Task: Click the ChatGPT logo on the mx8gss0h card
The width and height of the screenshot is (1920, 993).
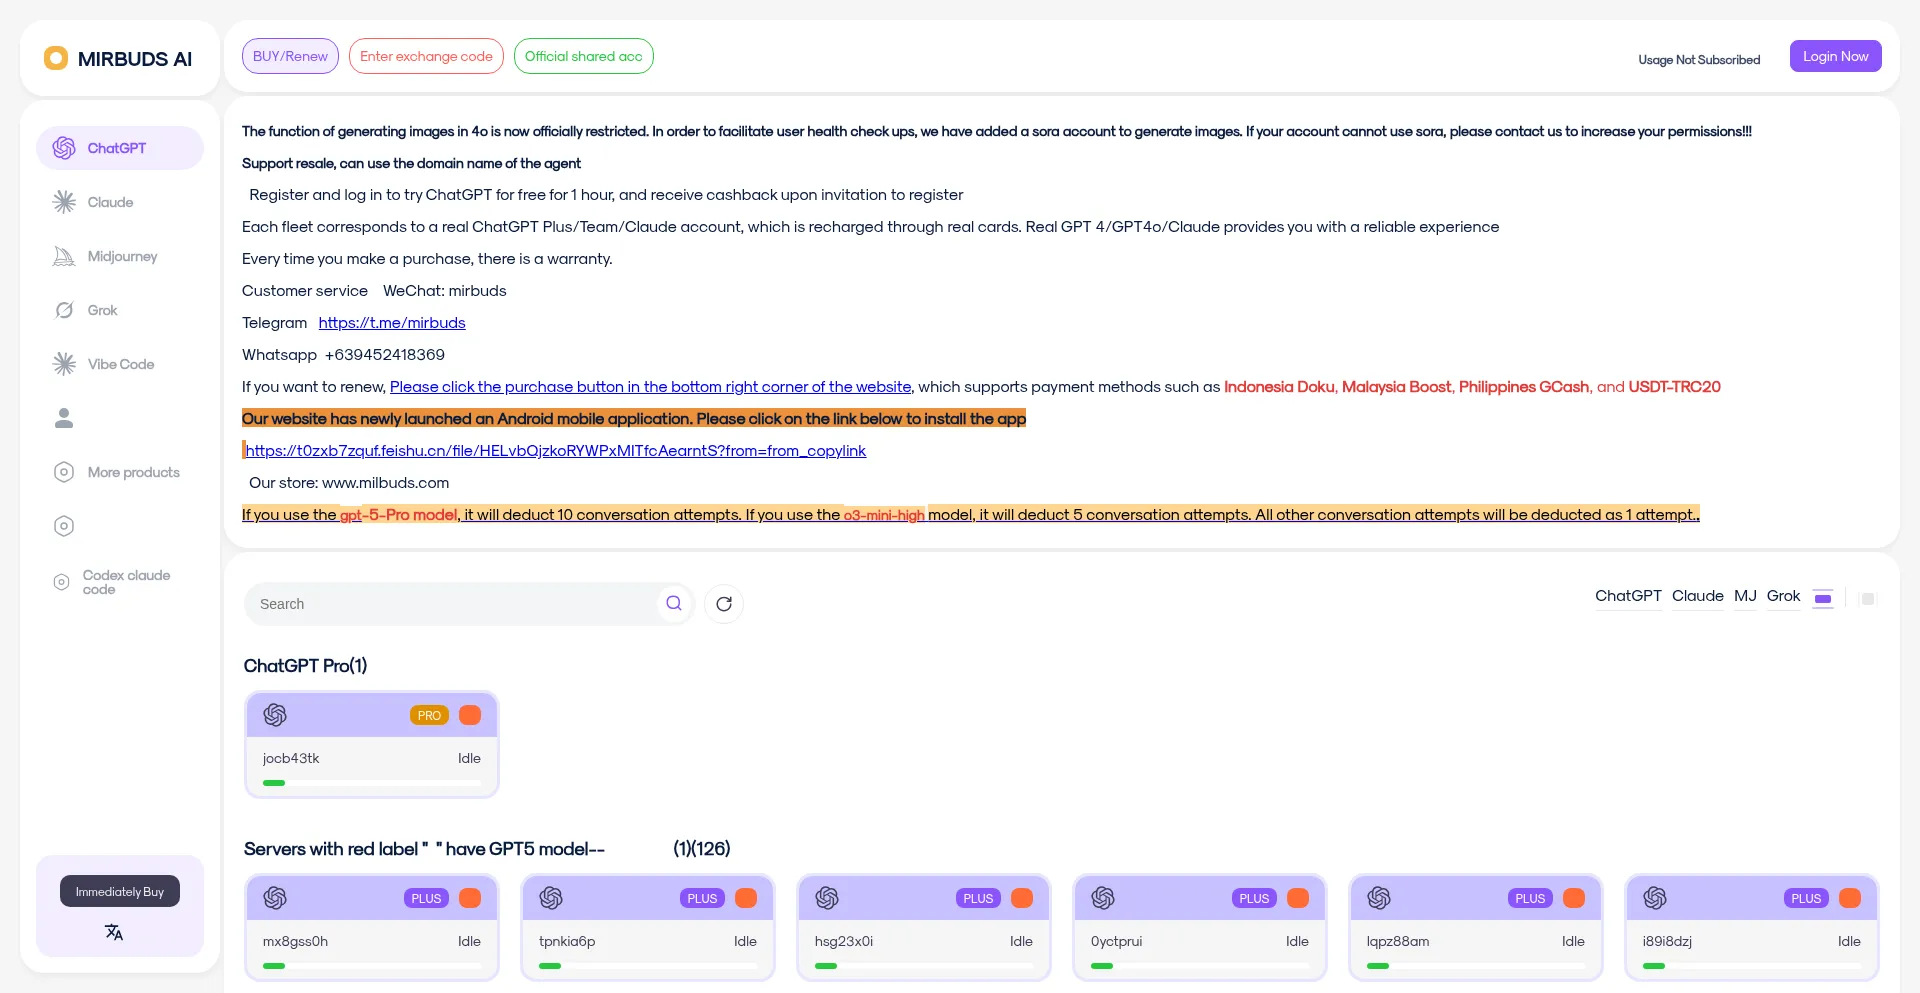Action: [275, 898]
